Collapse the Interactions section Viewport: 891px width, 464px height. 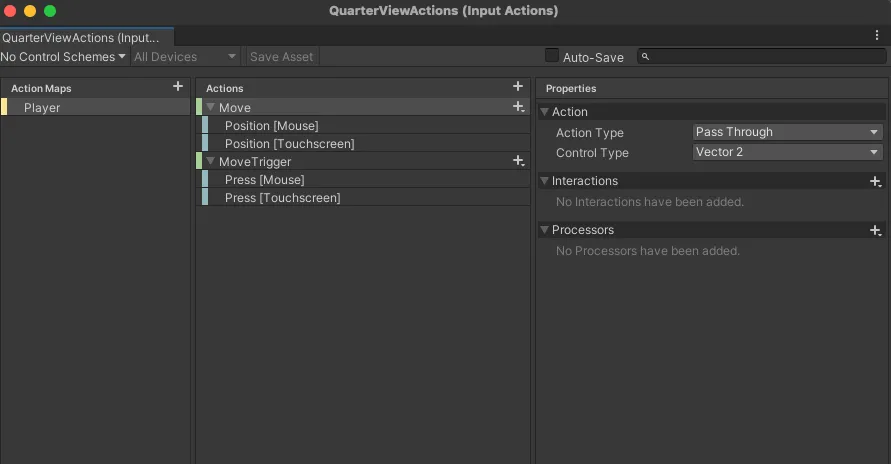click(x=544, y=181)
